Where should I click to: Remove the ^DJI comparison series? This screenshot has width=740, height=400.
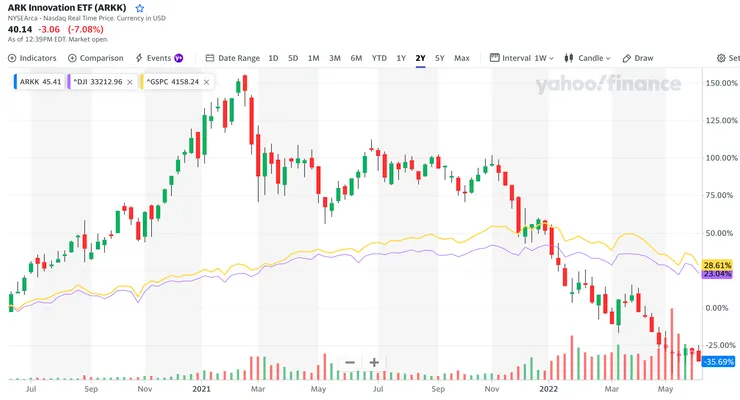click(x=132, y=81)
